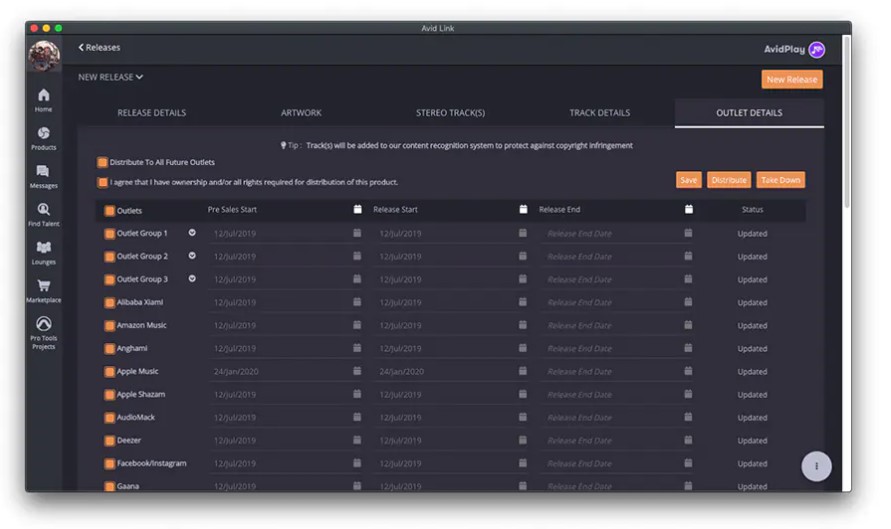Toggle the Apple Shazam checkbox
The height and width of the screenshot is (529, 891).
coord(109,394)
